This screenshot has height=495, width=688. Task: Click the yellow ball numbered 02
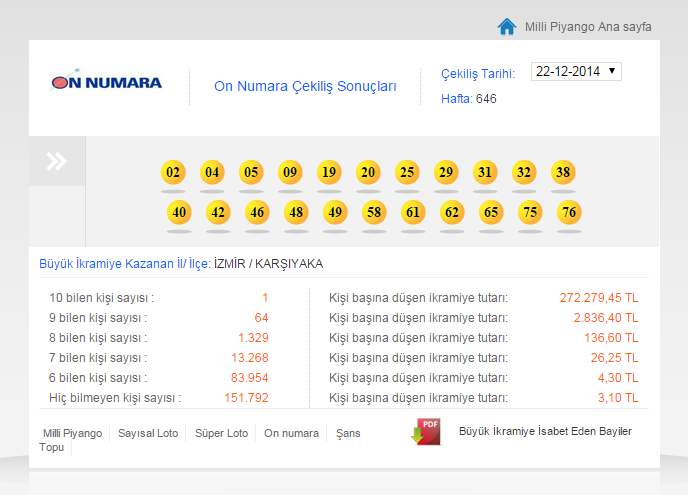click(173, 172)
